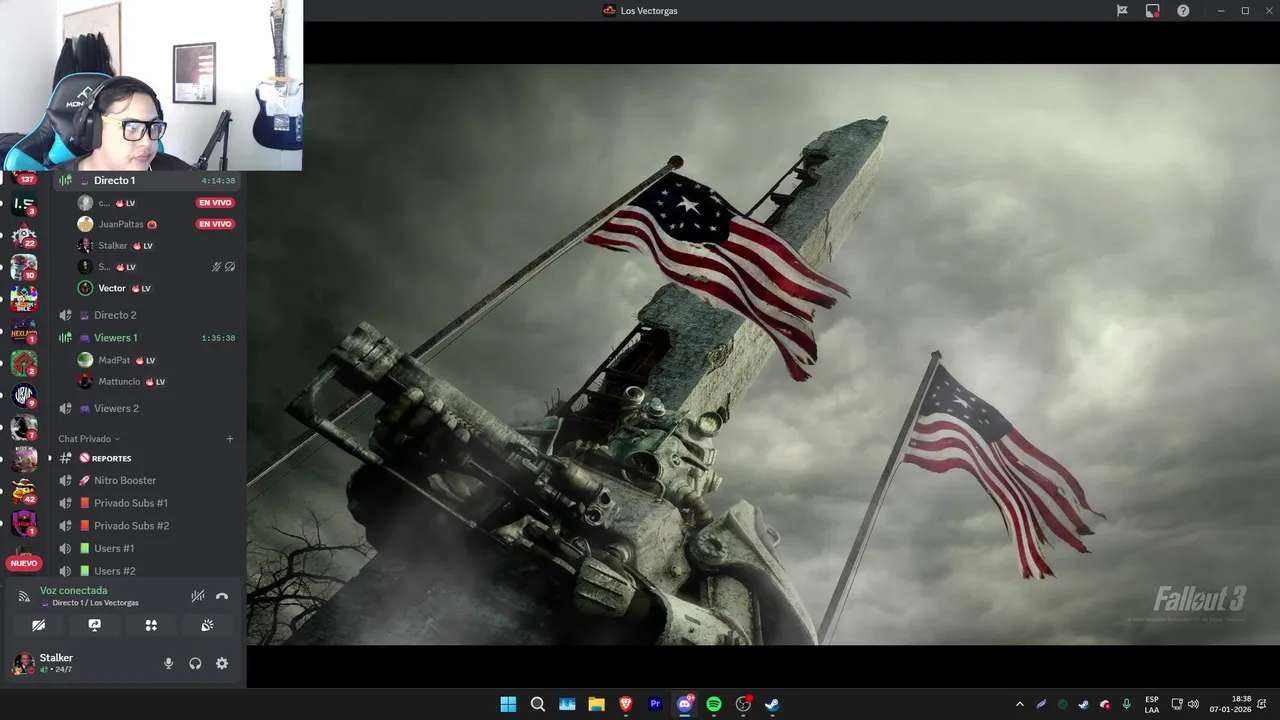Viewport: 1280px width, 720px height.
Task: Join the Users #1 voice channel
Action: (x=148, y=548)
